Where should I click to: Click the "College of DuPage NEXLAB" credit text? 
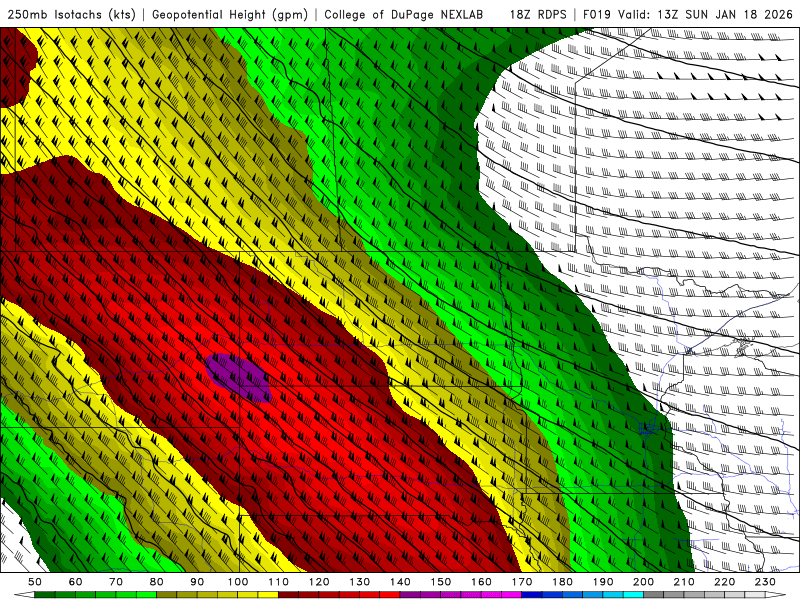[404, 14]
